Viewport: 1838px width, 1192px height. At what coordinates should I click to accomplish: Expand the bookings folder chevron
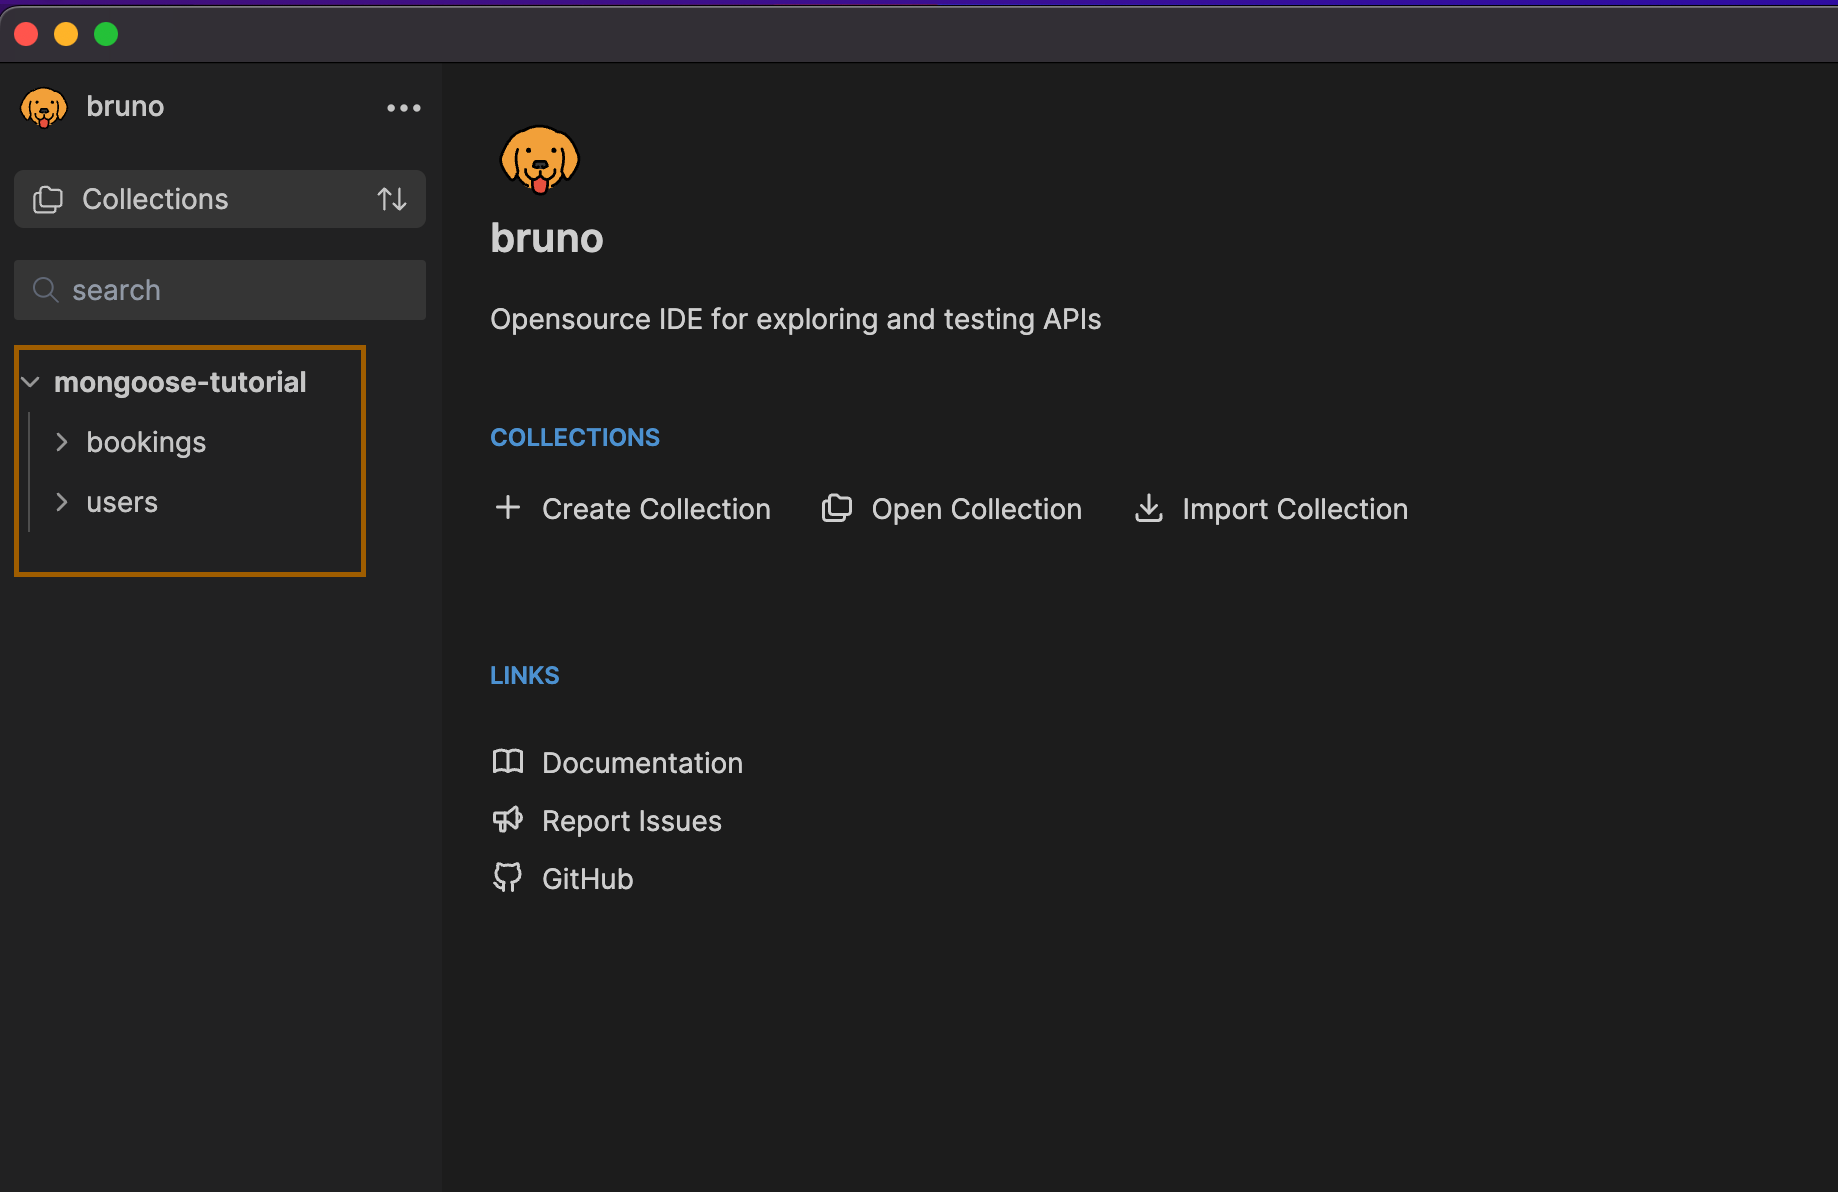click(x=62, y=442)
